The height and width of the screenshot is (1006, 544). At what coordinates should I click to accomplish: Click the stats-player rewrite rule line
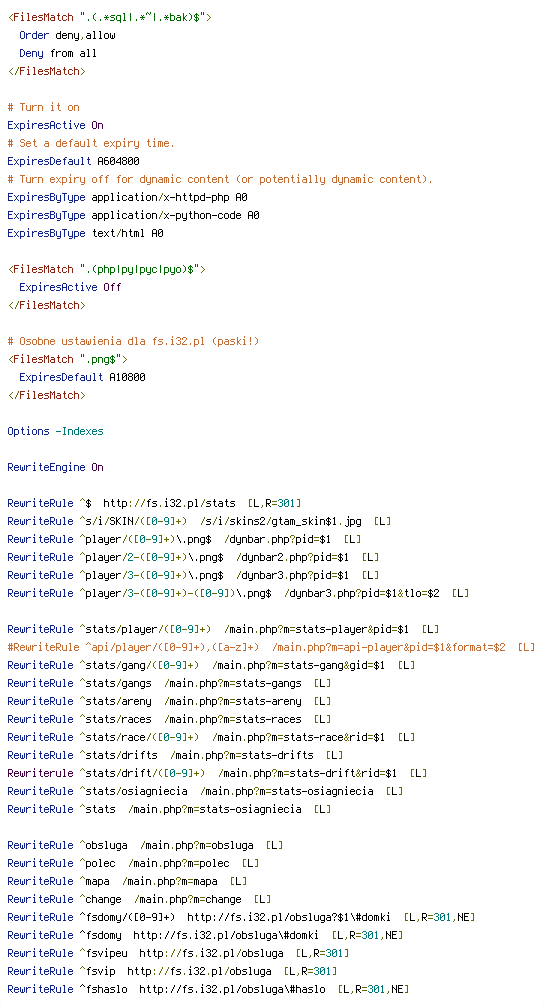(224, 629)
